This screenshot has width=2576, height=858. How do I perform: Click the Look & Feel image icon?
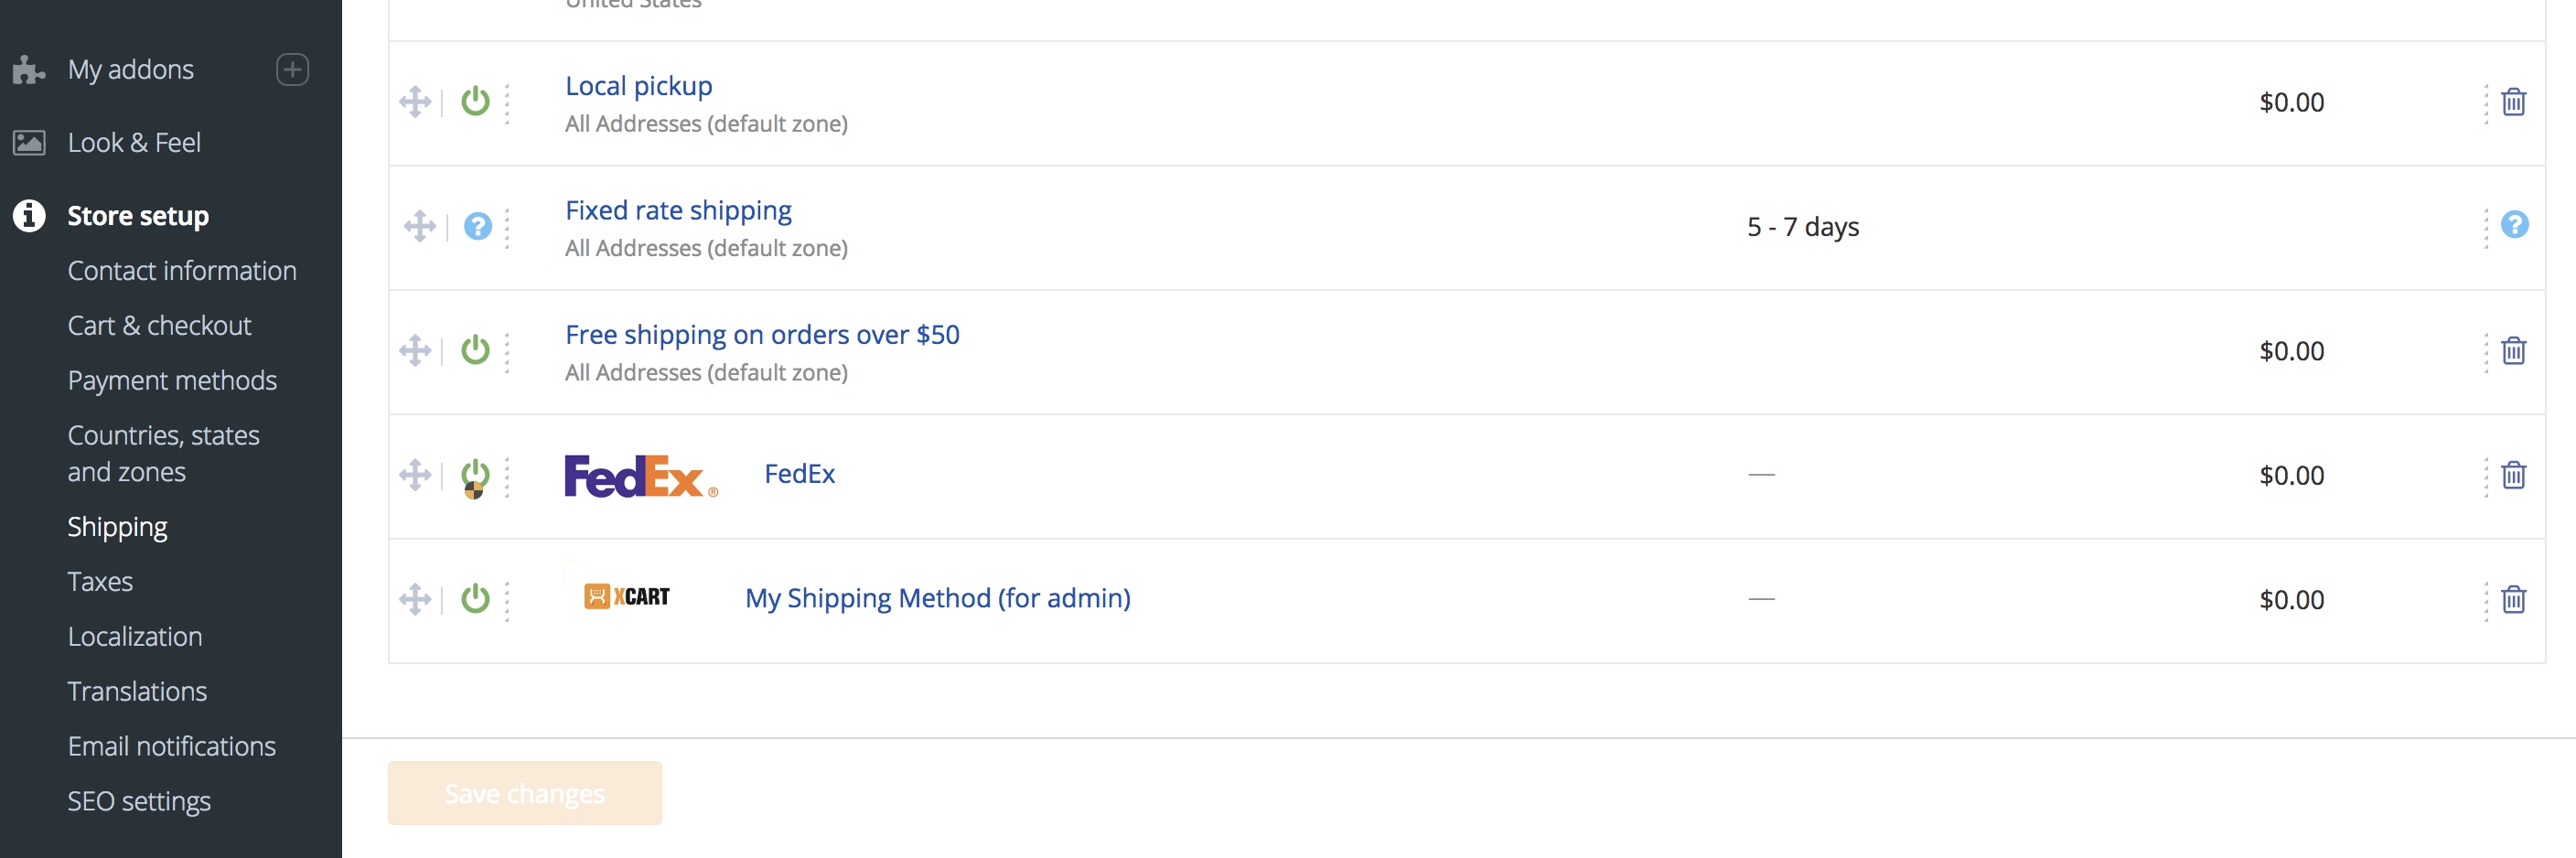point(28,142)
